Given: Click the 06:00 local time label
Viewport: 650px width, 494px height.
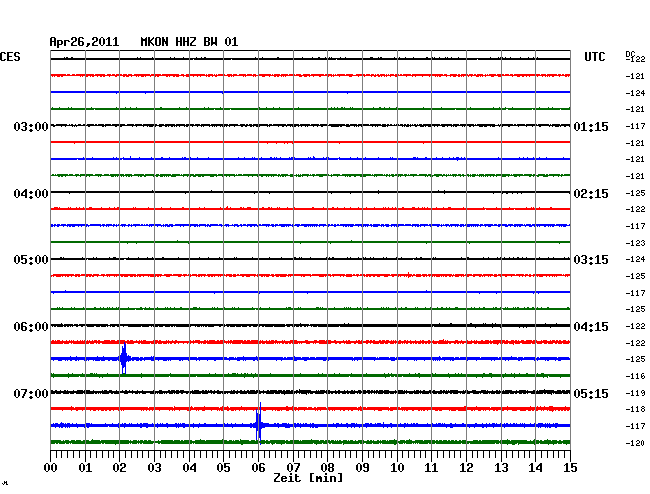Looking at the screenshot, I should [31, 327].
